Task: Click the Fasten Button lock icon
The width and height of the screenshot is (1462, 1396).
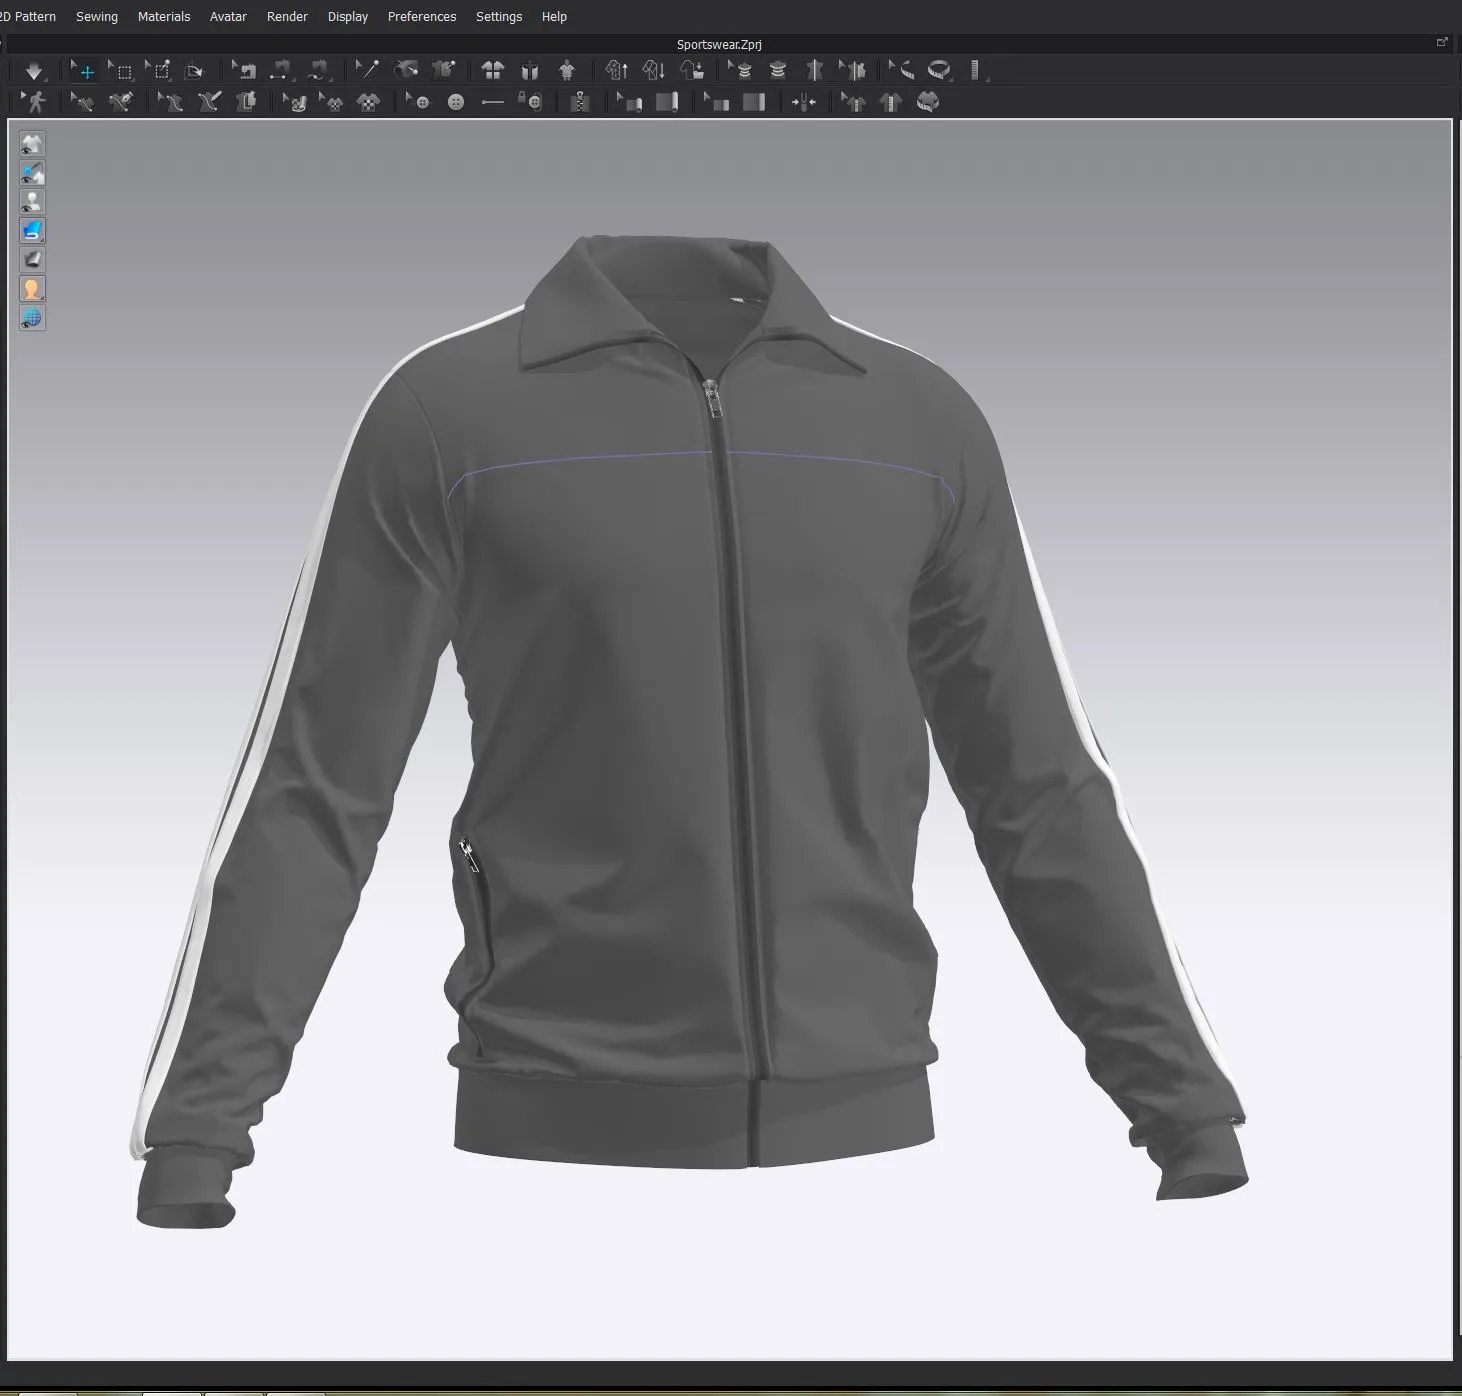Action: click(530, 102)
